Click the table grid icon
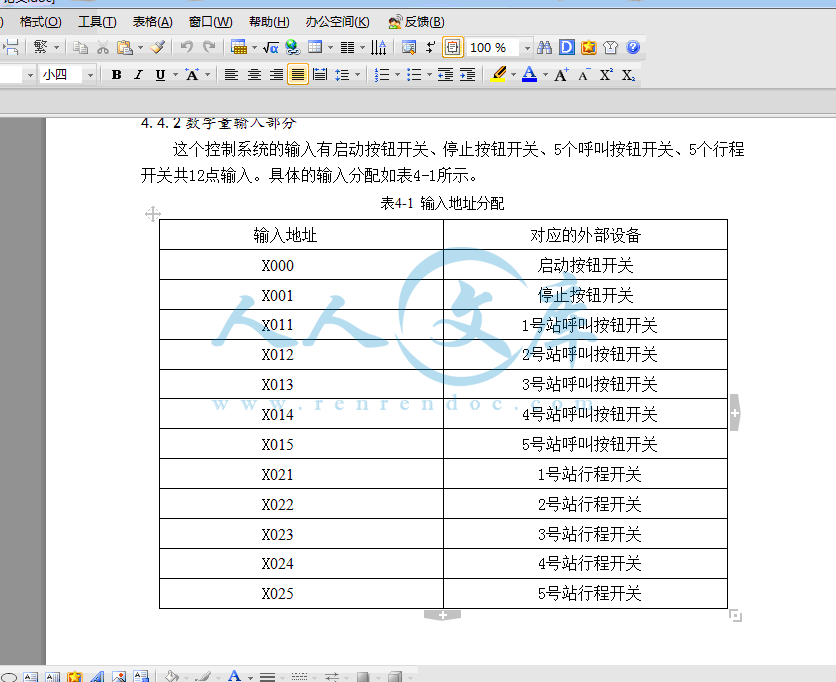The height and width of the screenshot is (682, 836). [x=315, y=47]
